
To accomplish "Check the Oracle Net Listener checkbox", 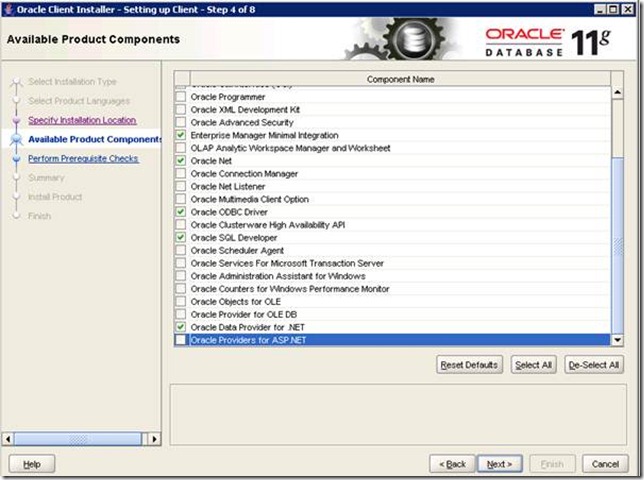I will coord(180,186).
